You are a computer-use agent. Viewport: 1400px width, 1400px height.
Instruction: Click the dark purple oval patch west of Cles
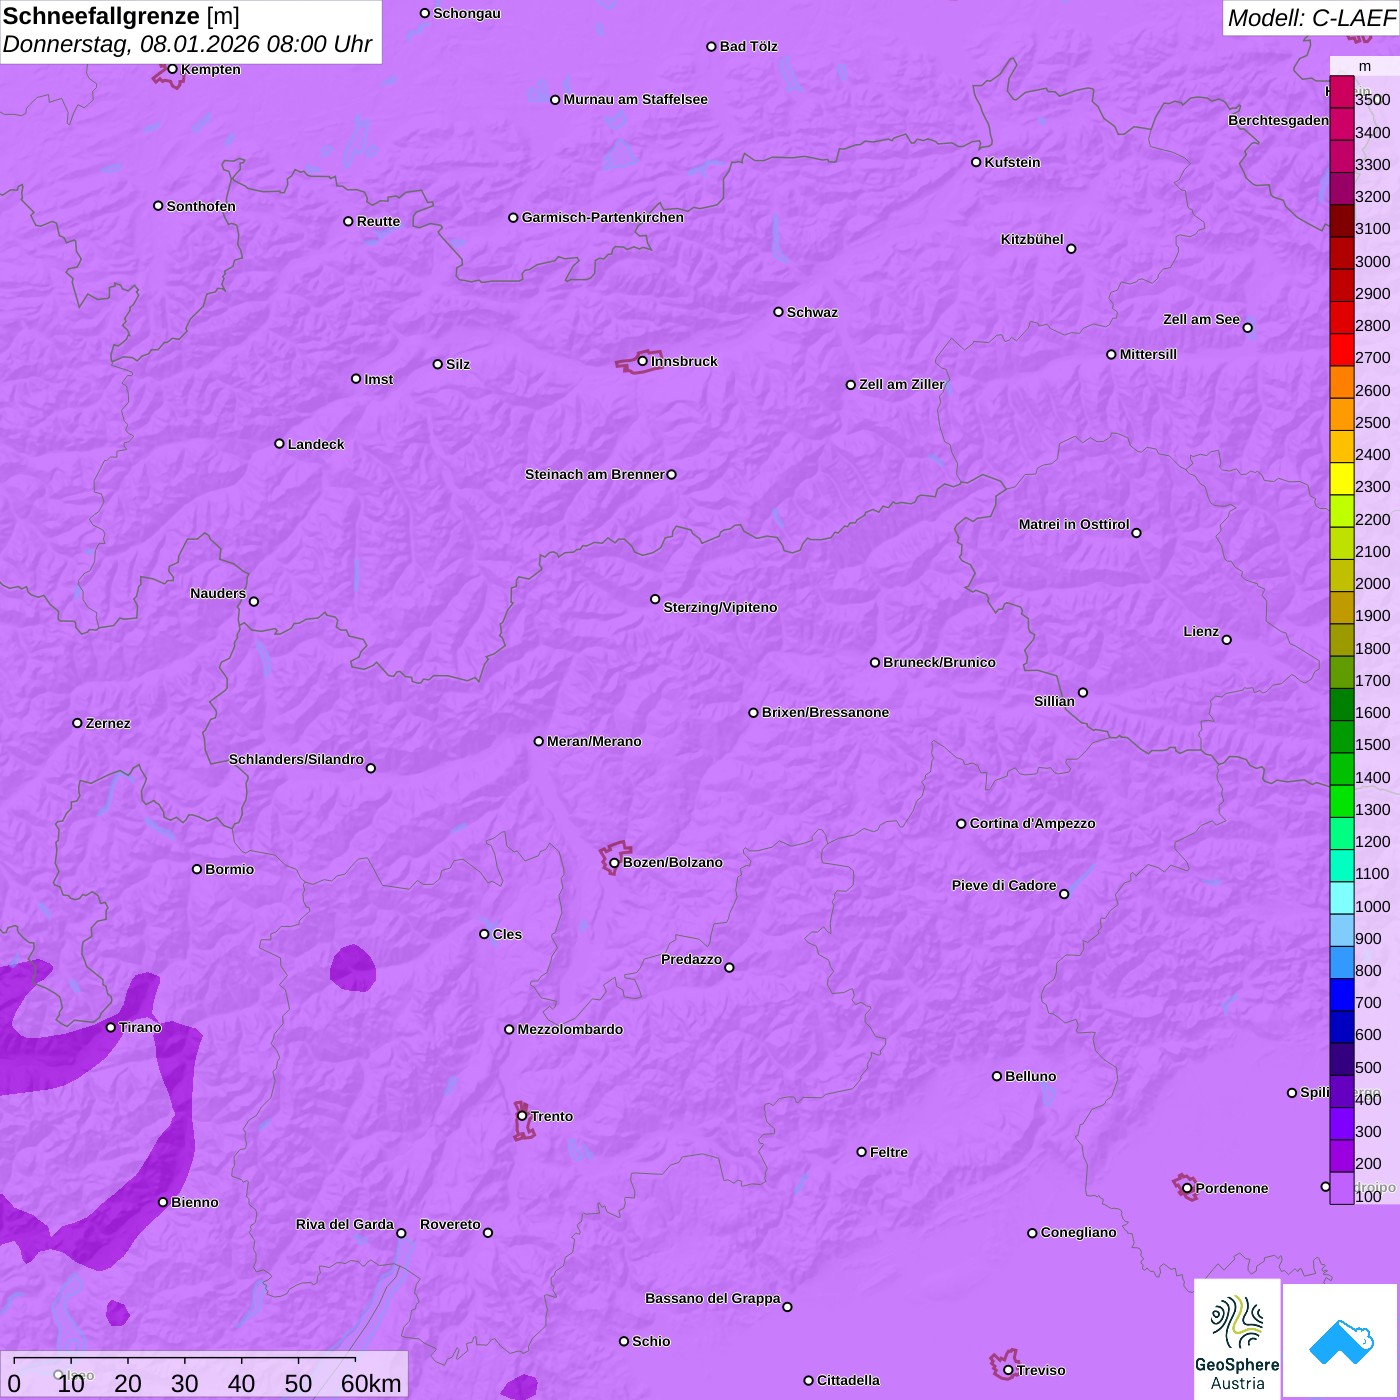353,968
